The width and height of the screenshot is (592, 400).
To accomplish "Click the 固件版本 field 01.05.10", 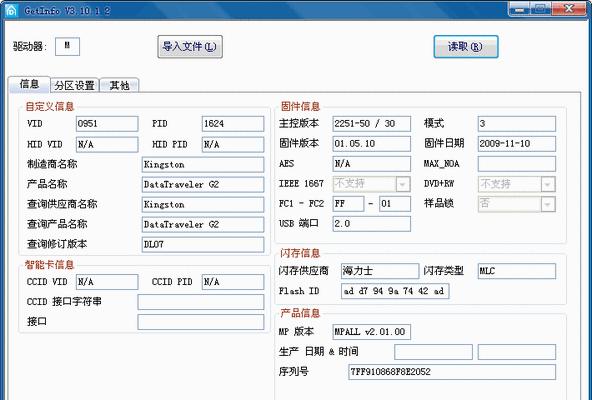I will pos(372,144).
